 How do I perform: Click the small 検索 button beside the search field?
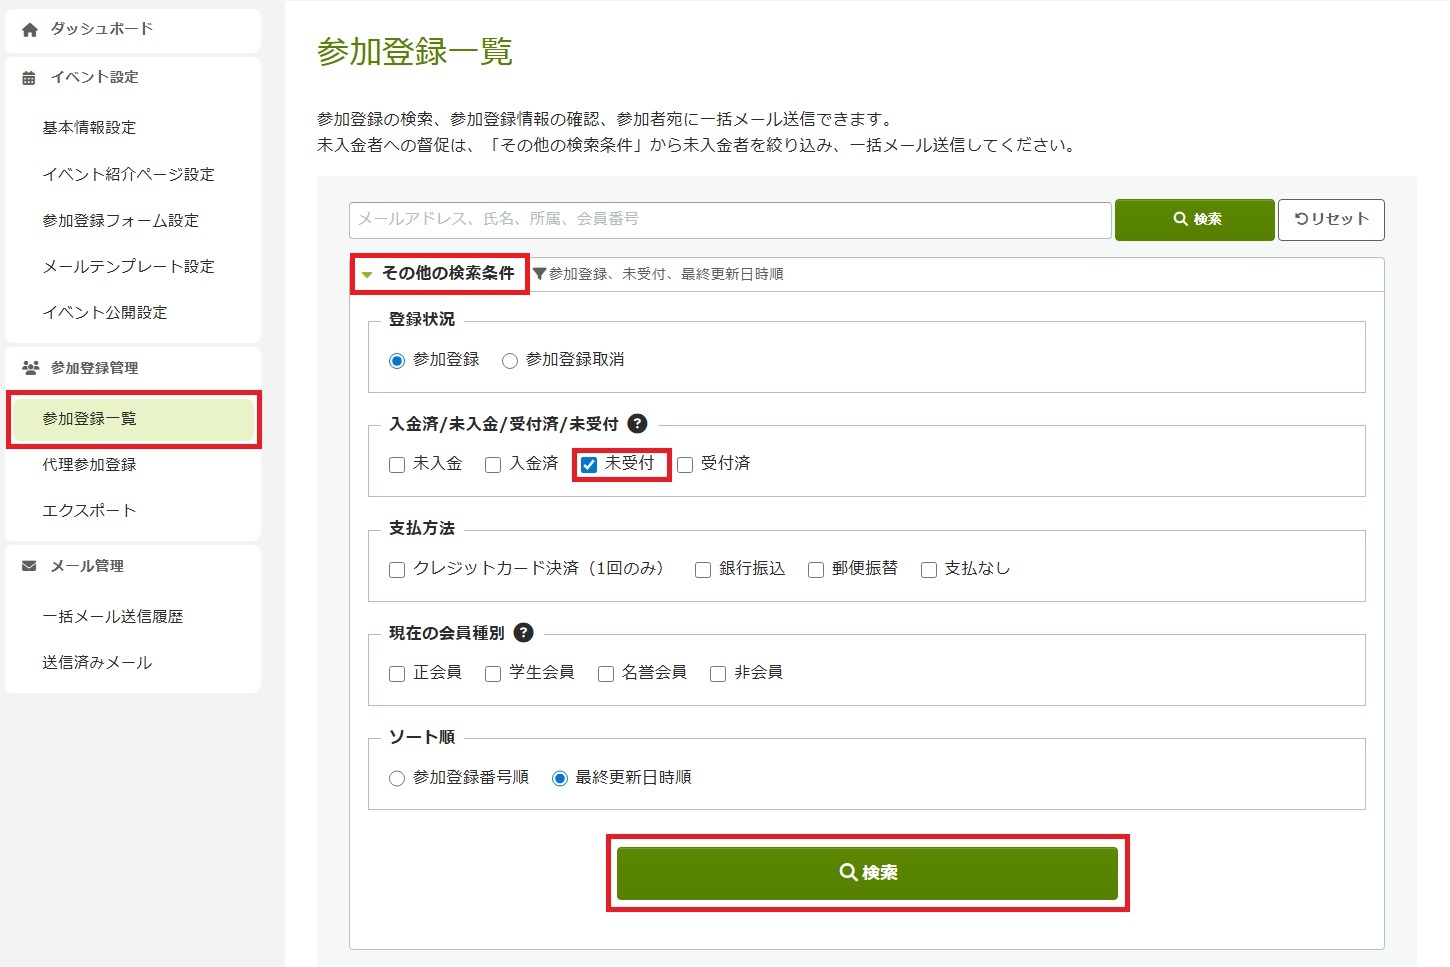pos(1195,219)
